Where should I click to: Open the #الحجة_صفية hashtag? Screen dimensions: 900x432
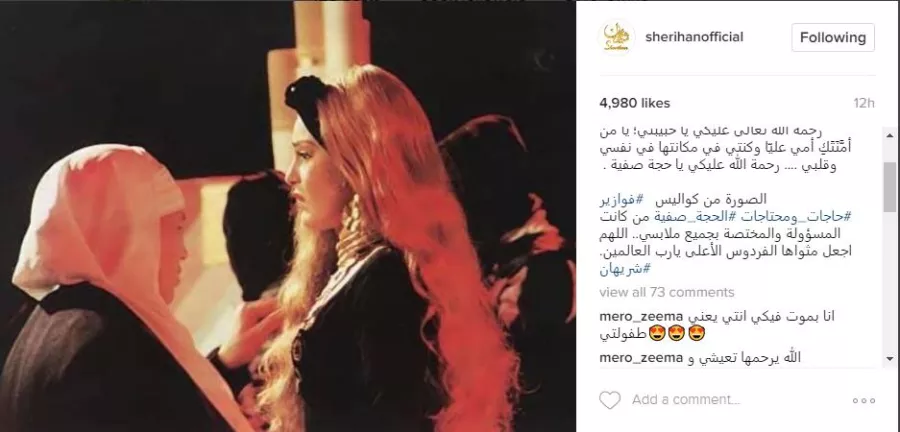(695, 217)
